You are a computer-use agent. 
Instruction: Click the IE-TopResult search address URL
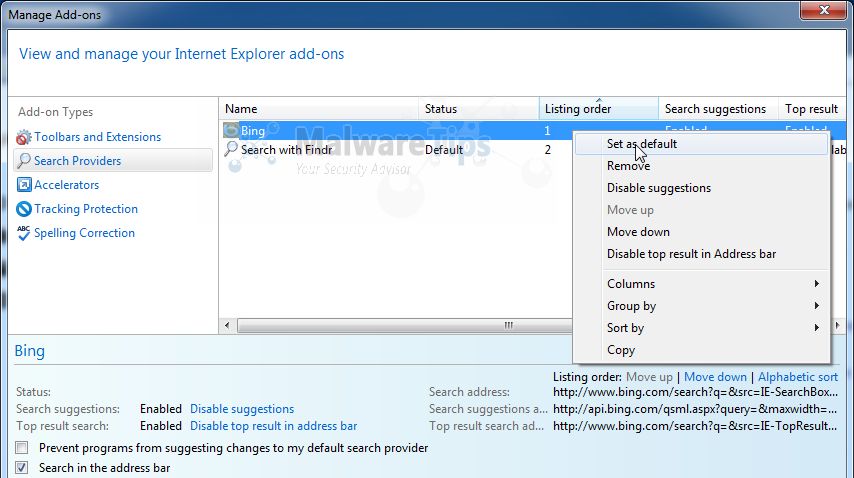click(695, 426)
